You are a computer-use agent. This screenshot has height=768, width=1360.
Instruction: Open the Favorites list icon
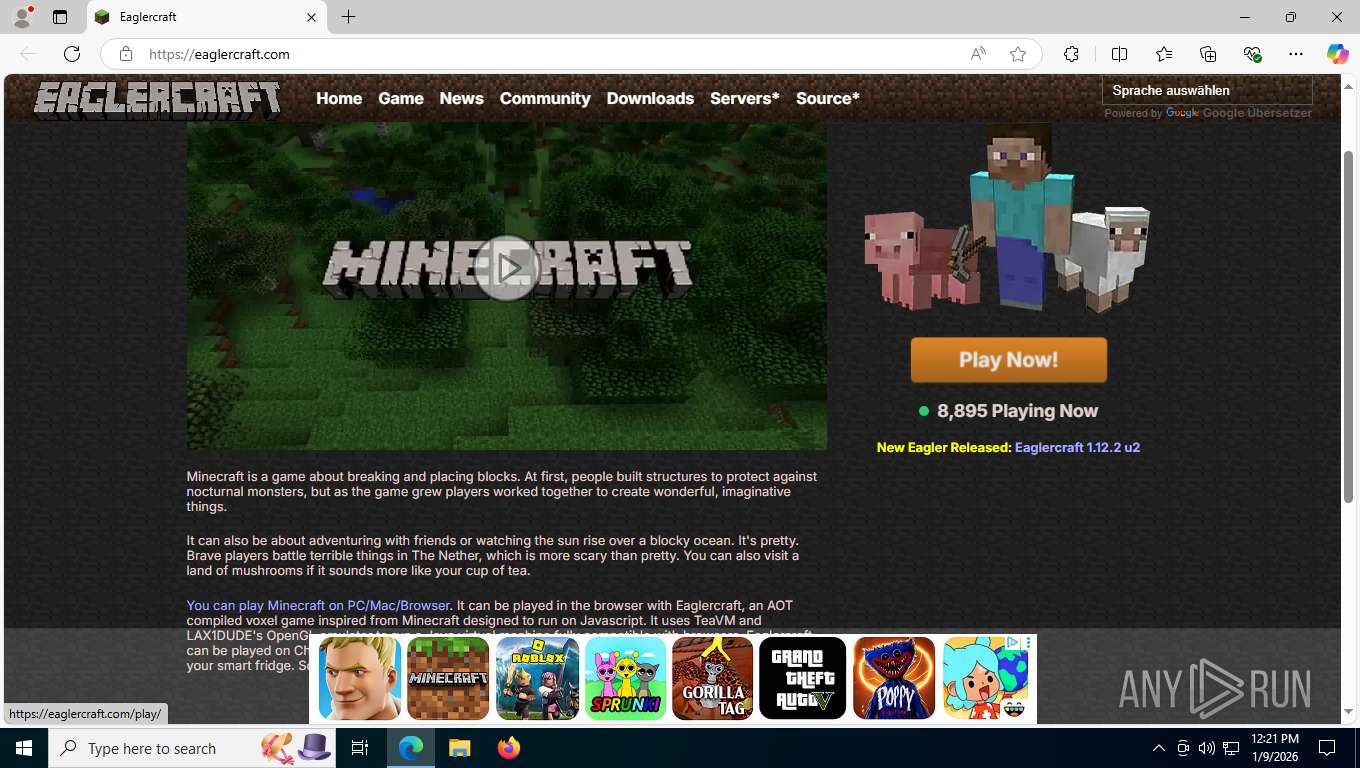(1164, 54)
